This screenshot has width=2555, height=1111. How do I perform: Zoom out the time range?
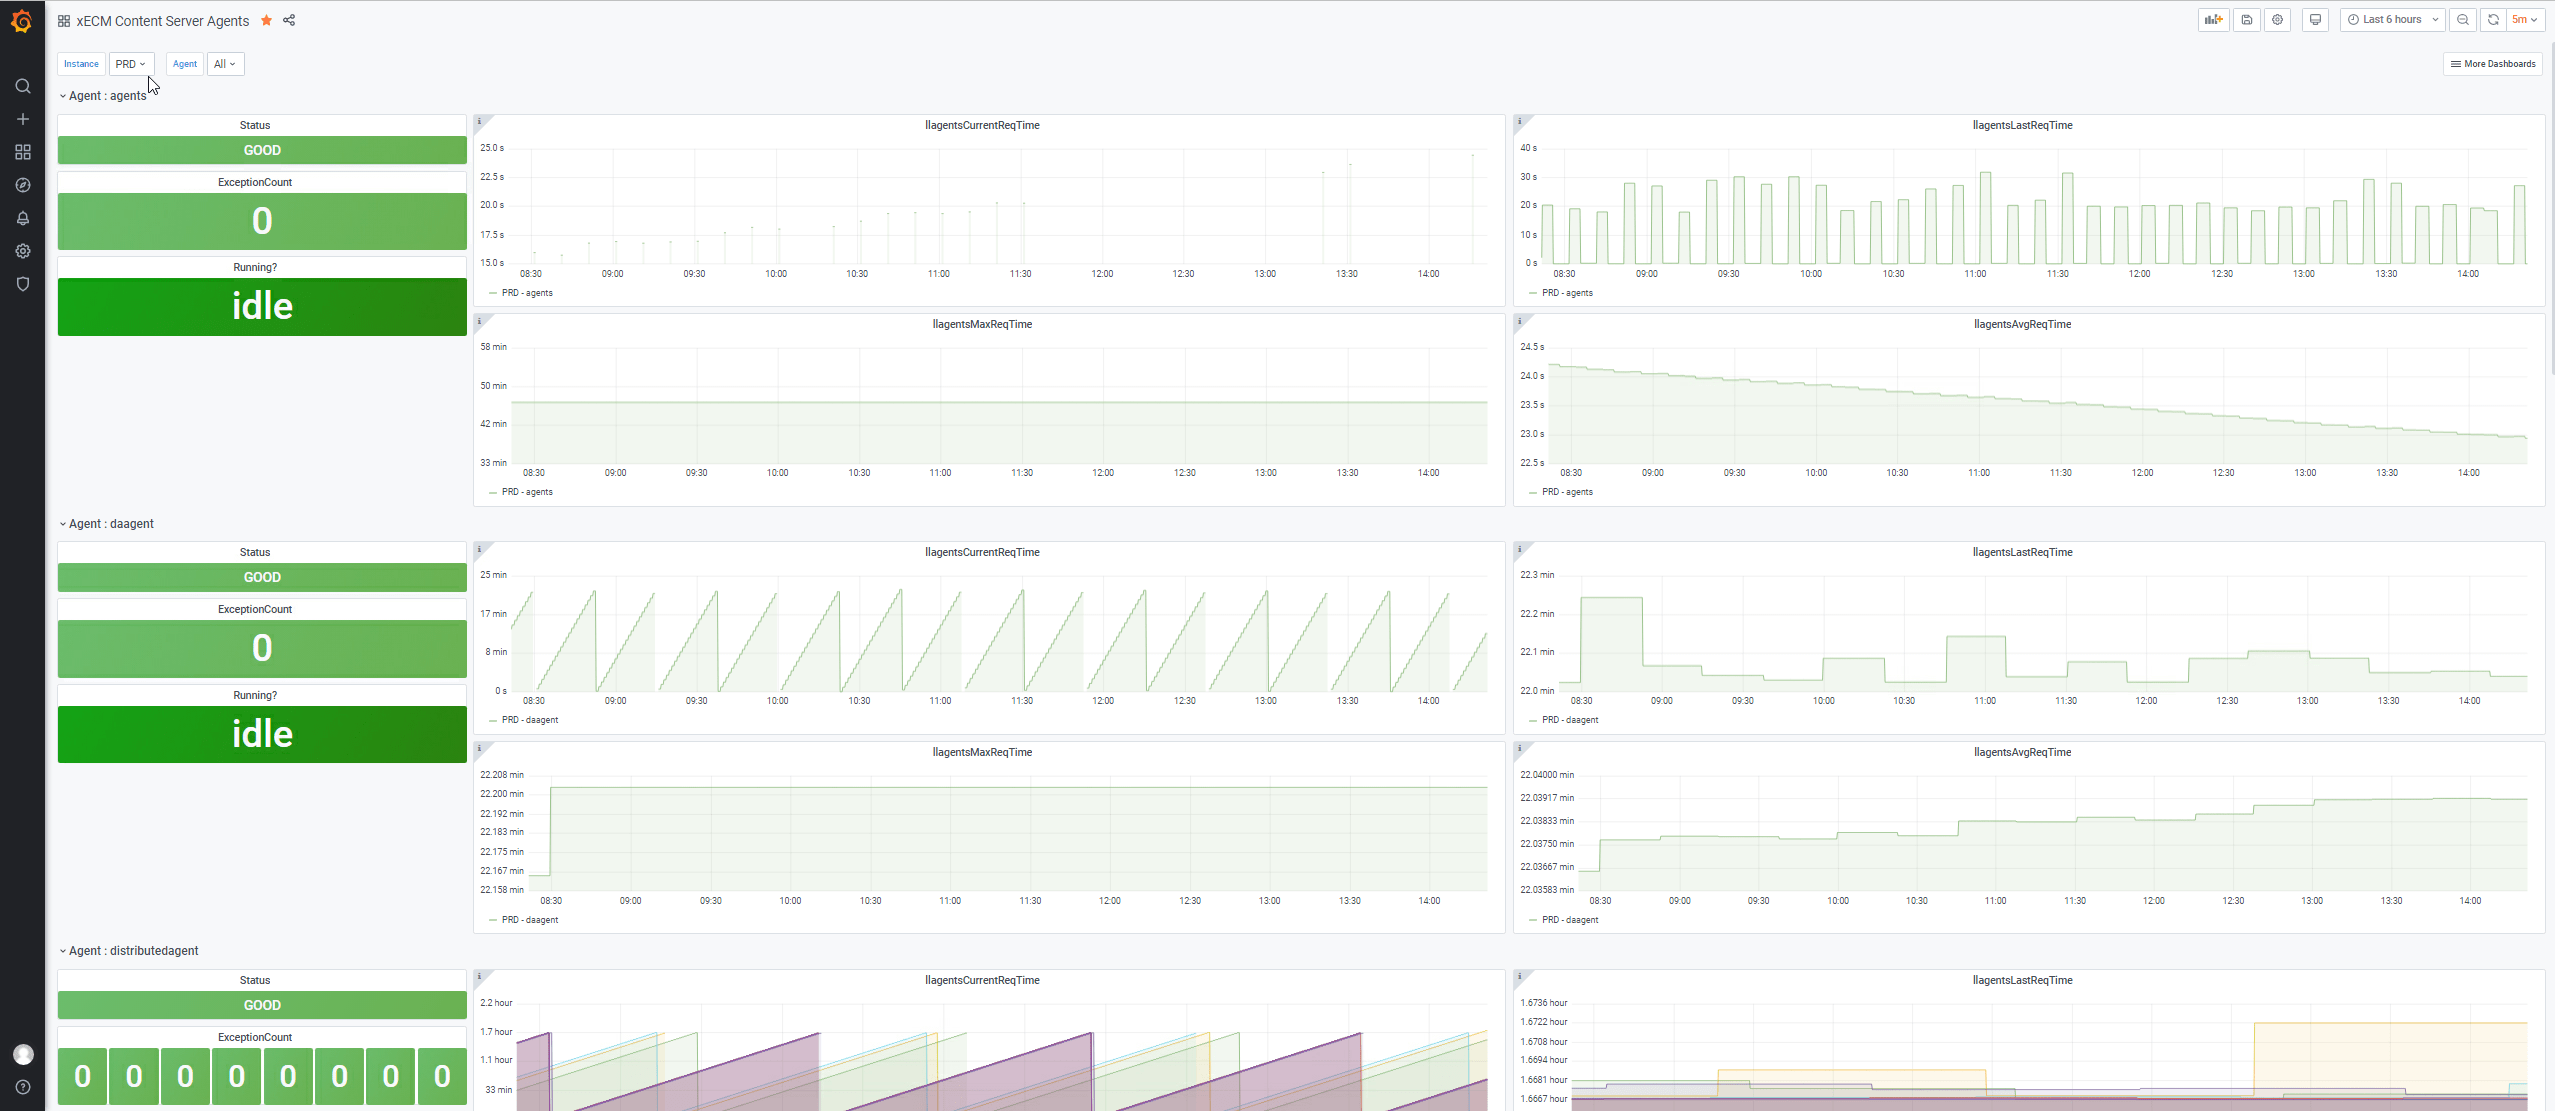(2463, 20)
